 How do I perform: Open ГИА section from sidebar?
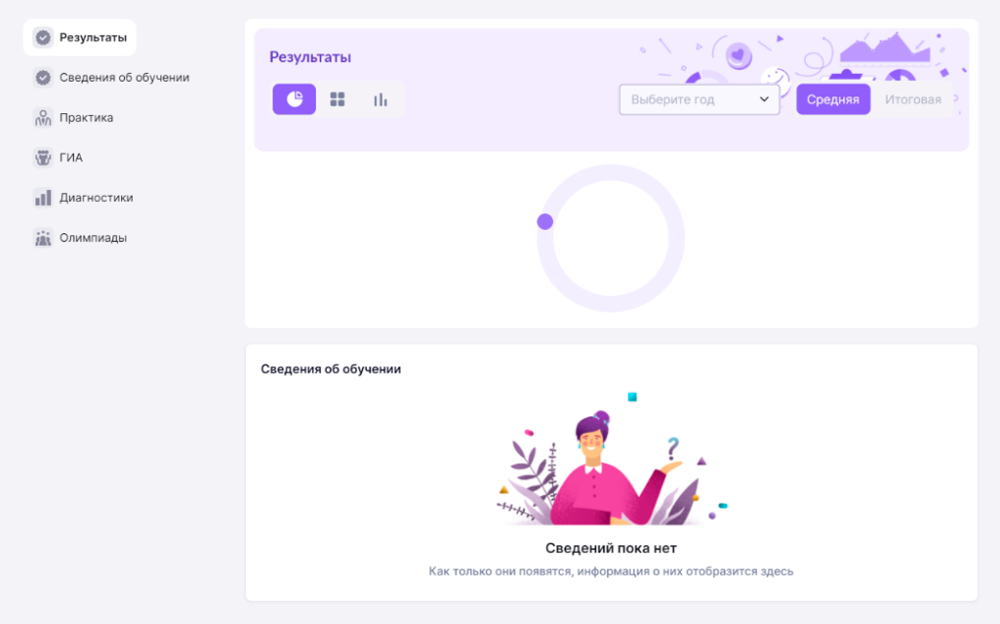(x=71, y=158)
